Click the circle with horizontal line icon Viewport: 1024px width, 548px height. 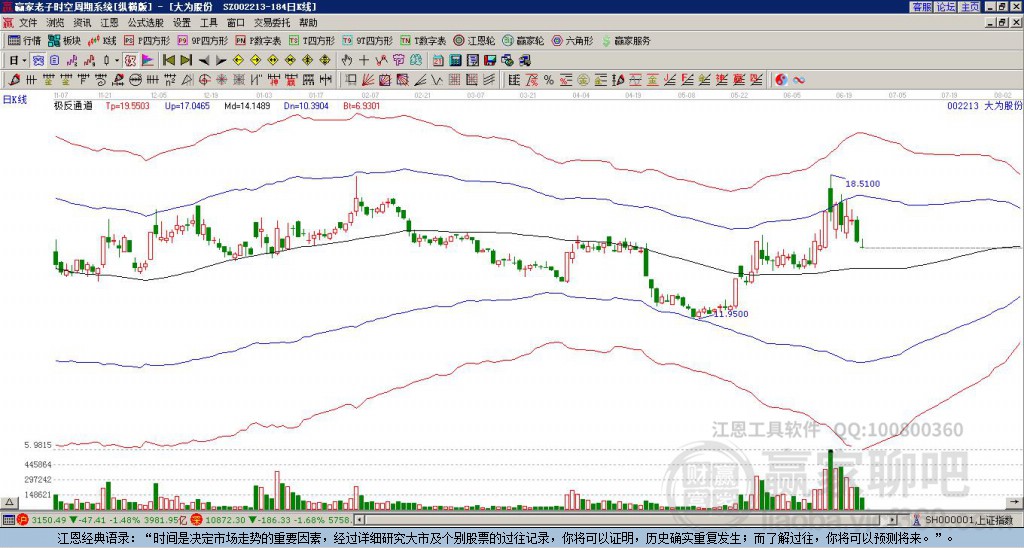(135, 80)
